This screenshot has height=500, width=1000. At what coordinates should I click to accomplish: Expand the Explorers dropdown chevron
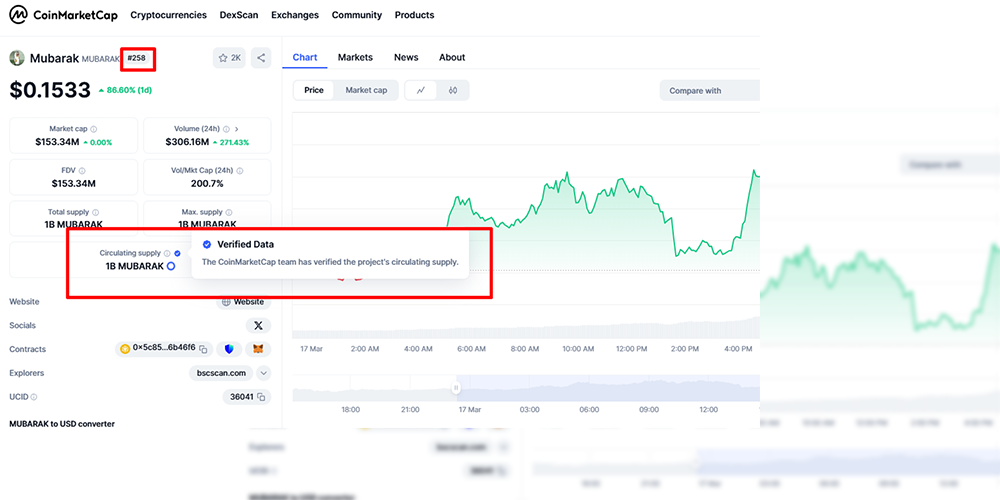263,373
